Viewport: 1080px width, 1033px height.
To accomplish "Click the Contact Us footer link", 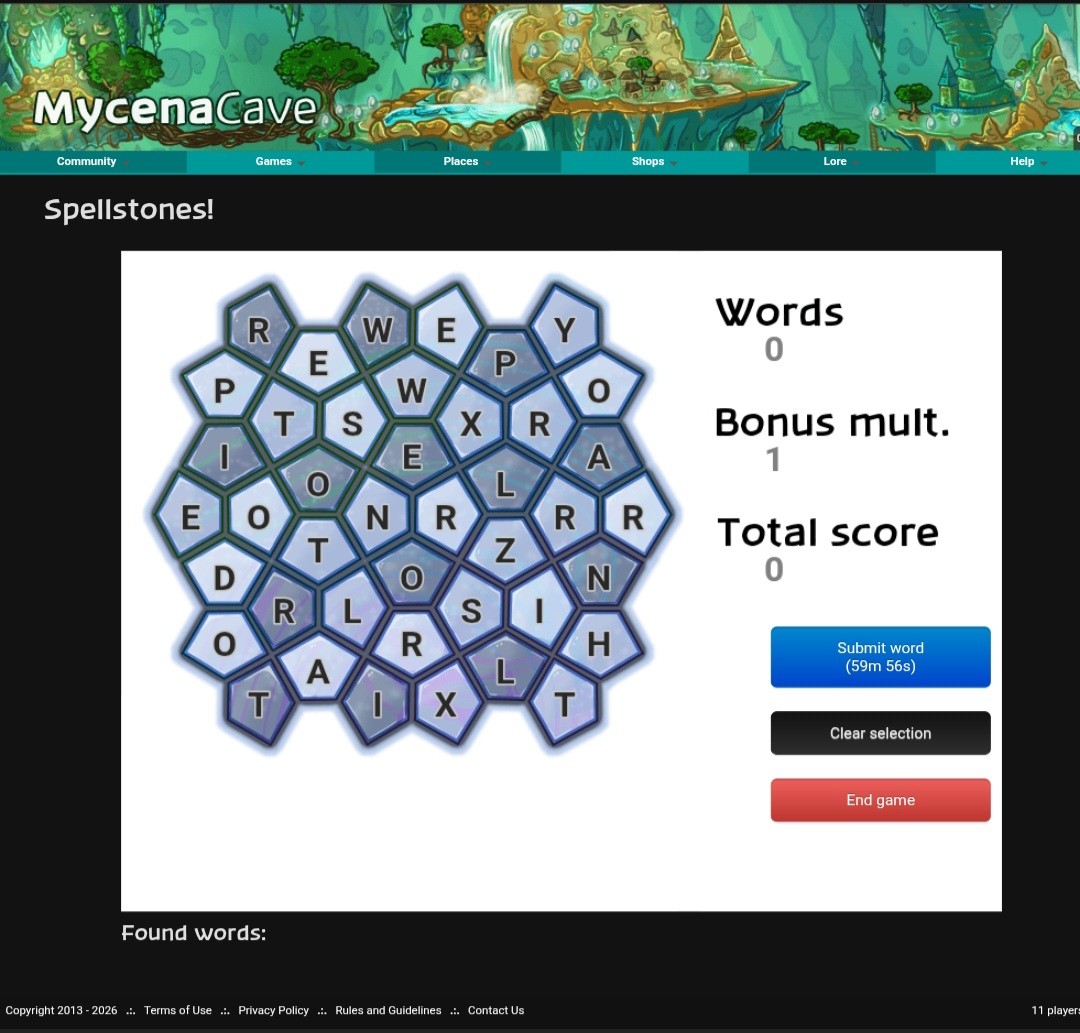I will click(x=496, y=1010).
